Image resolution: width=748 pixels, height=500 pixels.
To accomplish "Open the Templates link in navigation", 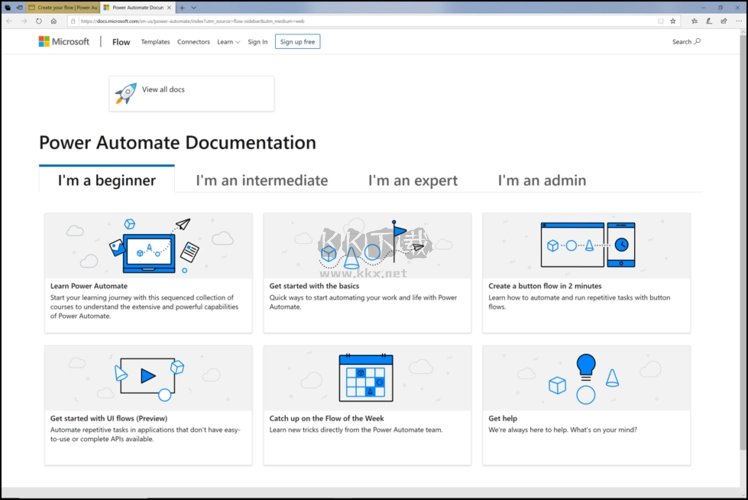I will pos(155,42).
